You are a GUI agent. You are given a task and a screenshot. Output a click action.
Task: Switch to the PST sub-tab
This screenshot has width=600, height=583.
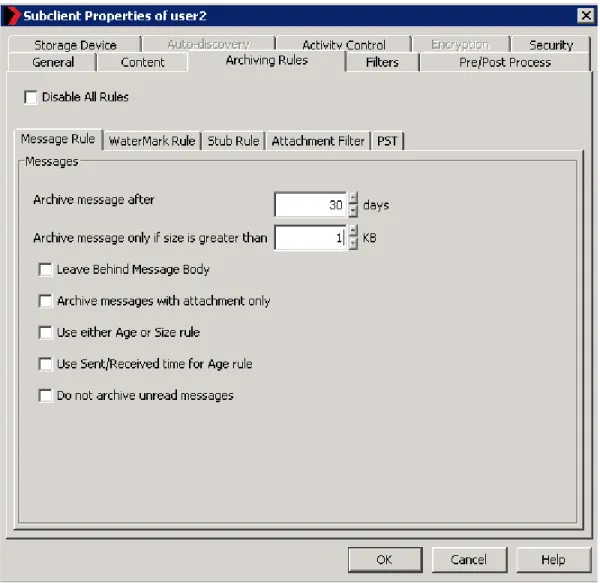click(x=387, y=141)
